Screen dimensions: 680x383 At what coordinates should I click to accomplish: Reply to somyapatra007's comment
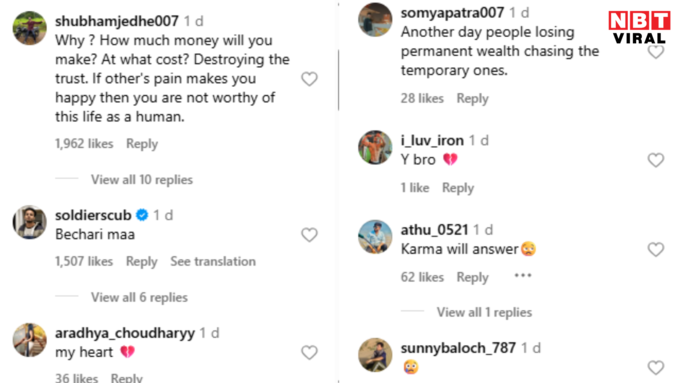coord(472,98)
